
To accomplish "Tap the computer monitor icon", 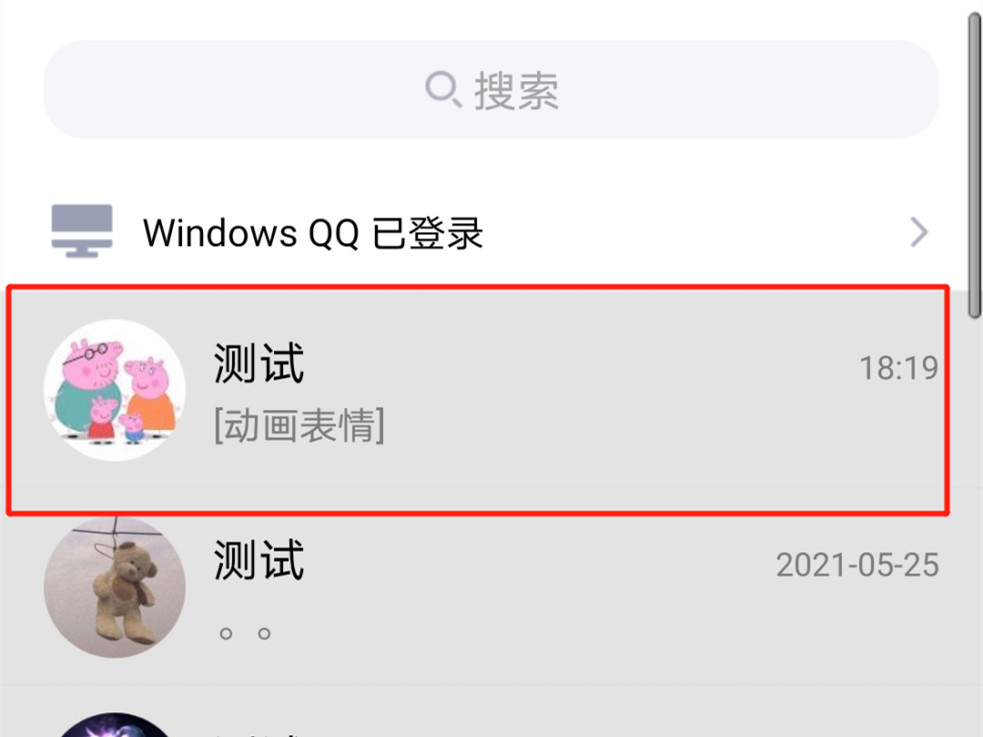I will click(81, 231).
